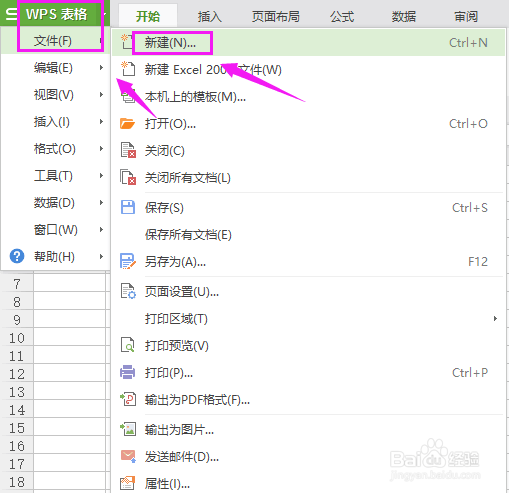Click the icon beside 新建 Excel 文件(W)
The image size is (509, 493).
(x=128, y=69)
